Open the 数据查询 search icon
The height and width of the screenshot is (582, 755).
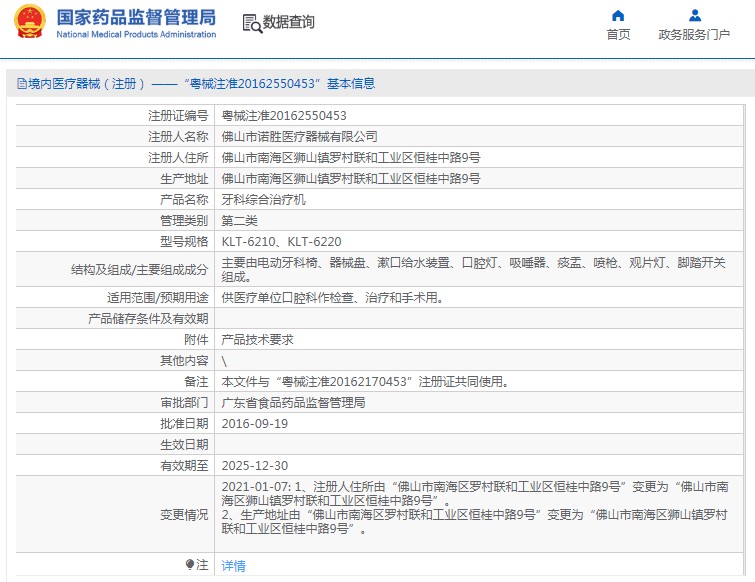click(252, 23)
